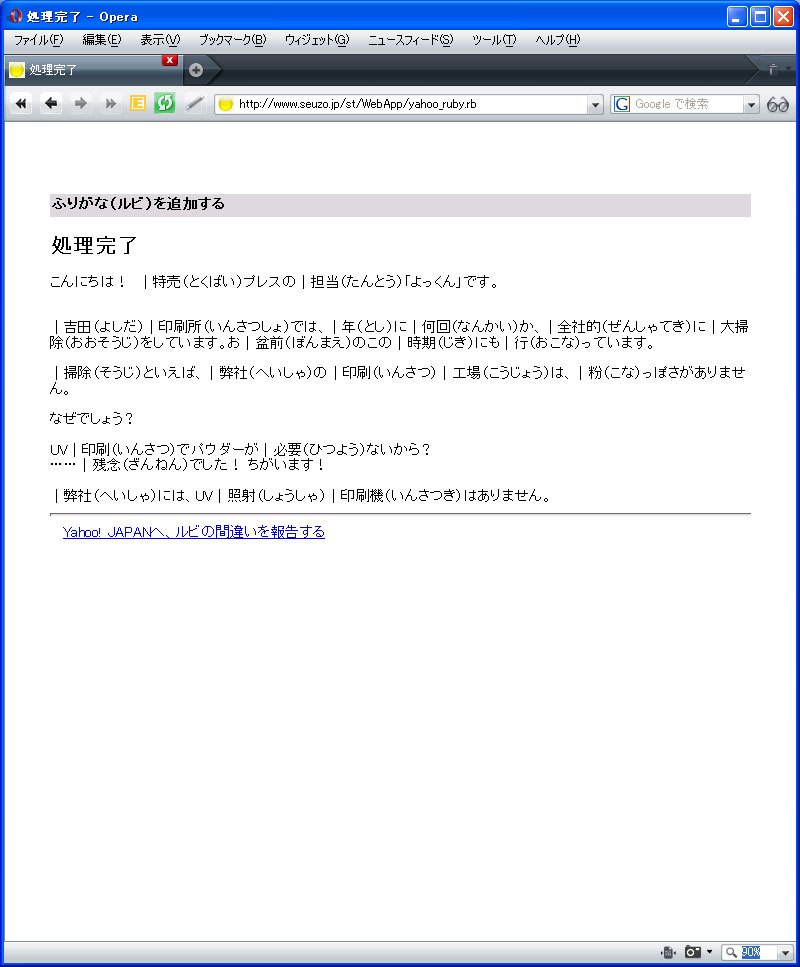This screenshot has width=800, height=967.
Task: Maximize the Opera window
Action: [760, 17]
